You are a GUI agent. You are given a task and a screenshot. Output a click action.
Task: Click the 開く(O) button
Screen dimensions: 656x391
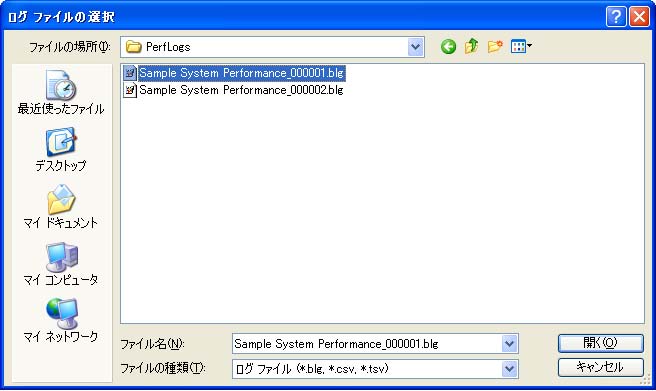(x=600, y=343)
